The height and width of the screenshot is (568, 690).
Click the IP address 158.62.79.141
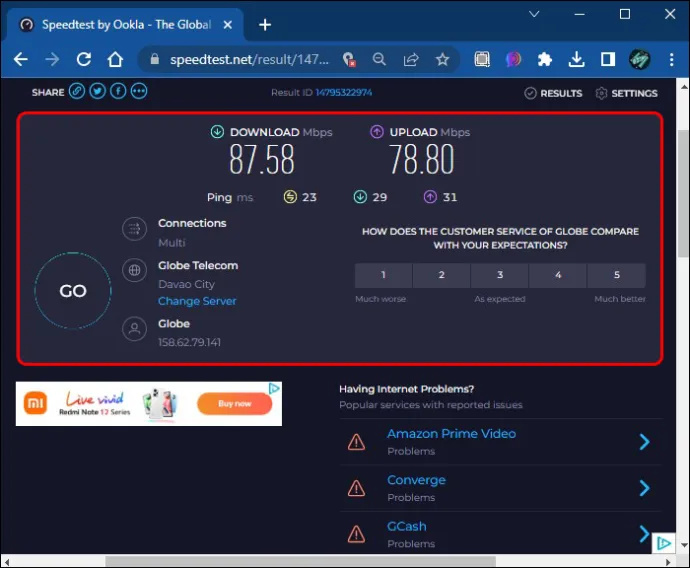189,342
